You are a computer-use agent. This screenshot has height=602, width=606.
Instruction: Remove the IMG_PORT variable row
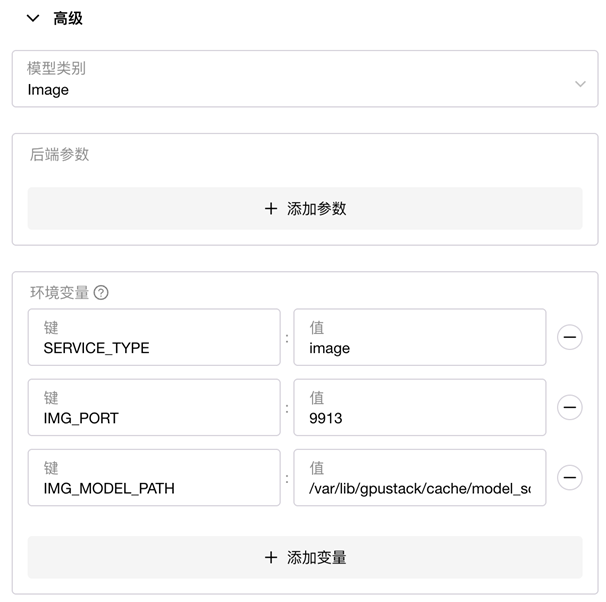(570, 407)
